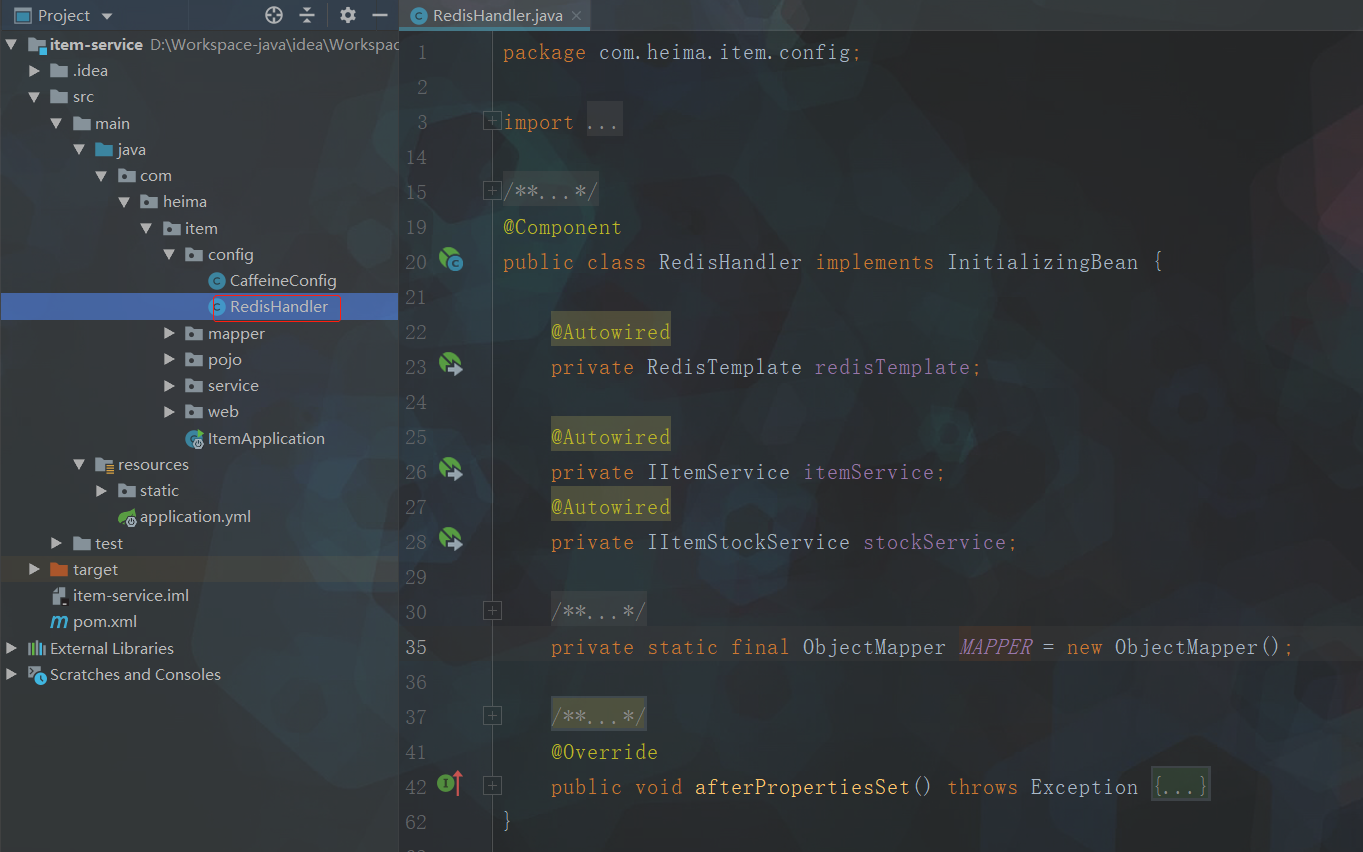Click the item-service.iml file icon
This screenshot has width=1363, height=852.
59,596
